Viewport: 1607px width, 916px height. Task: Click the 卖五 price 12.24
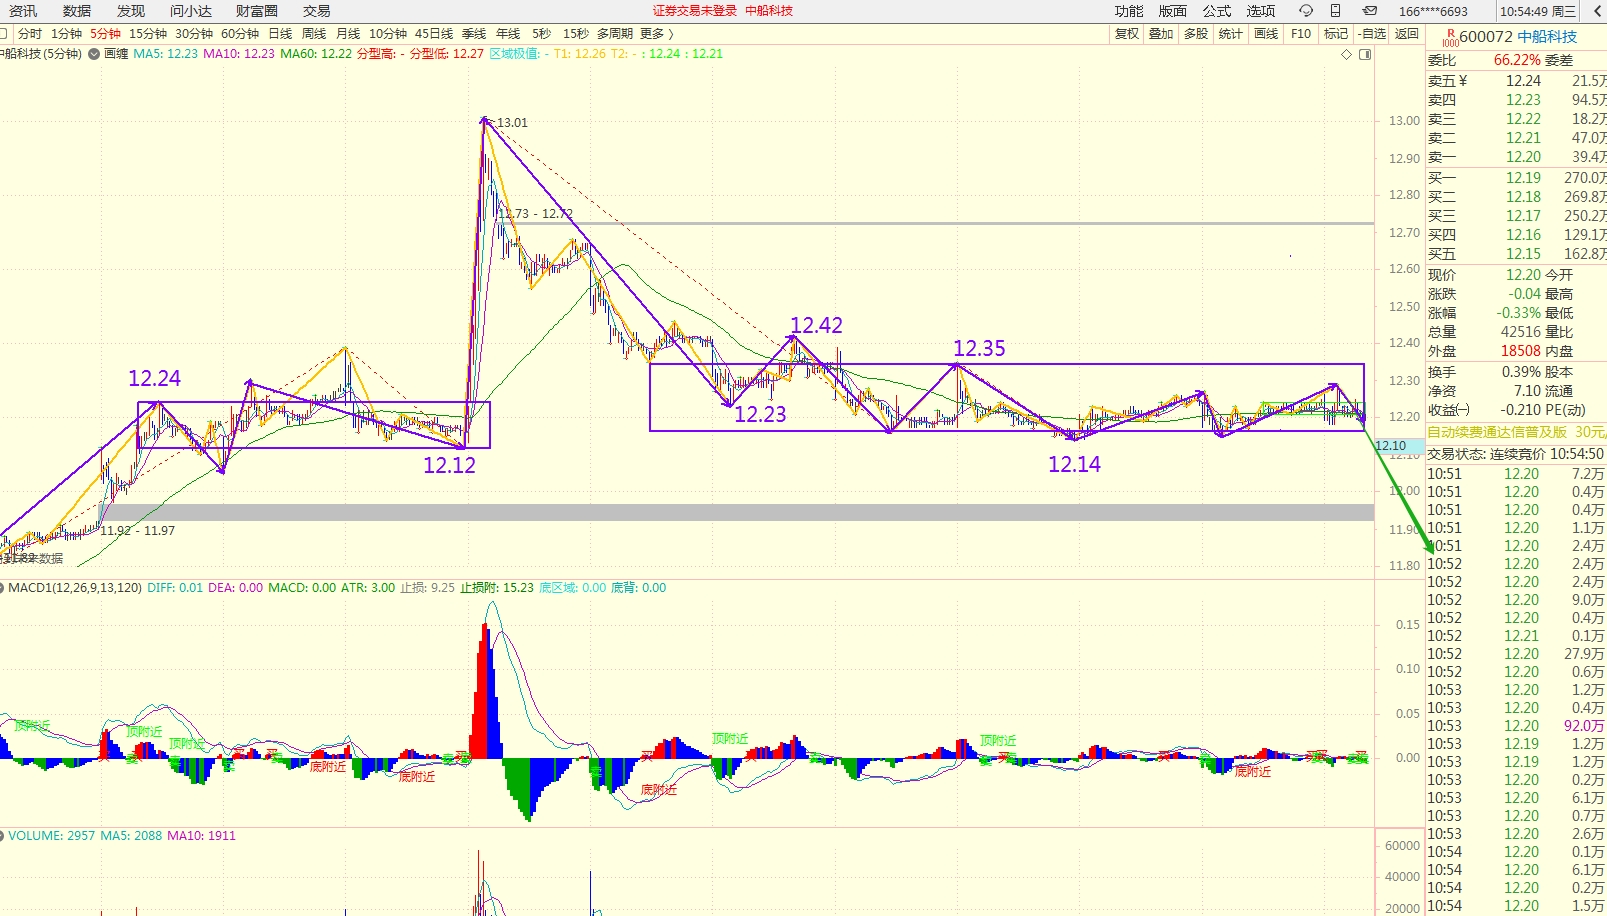coord(1523,81)
